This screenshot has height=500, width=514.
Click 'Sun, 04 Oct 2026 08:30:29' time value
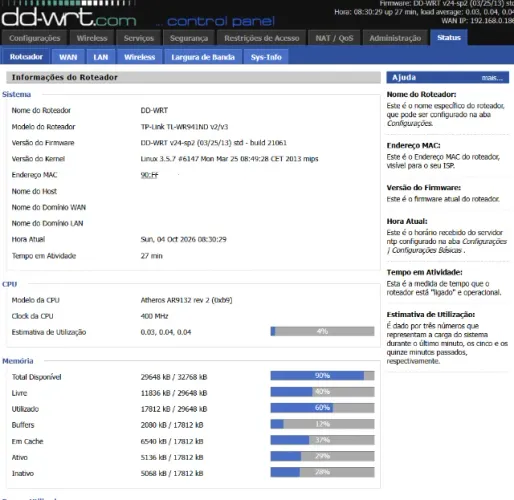pyautogui.click(x=183, y=239)
